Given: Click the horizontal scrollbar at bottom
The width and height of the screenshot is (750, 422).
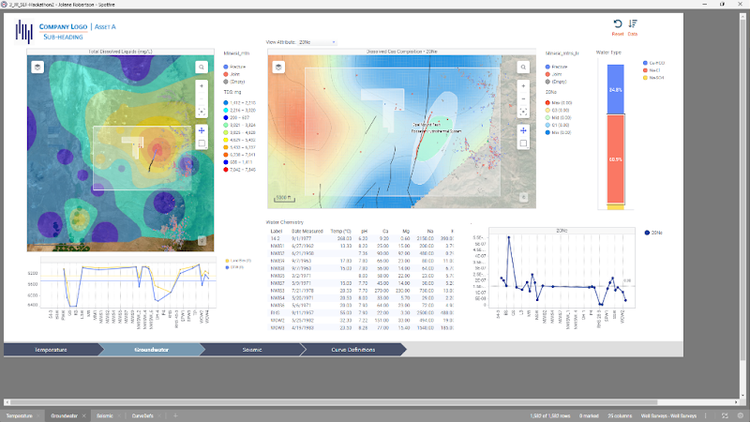Looking at the screenshot, I should (x=334, y=402).
